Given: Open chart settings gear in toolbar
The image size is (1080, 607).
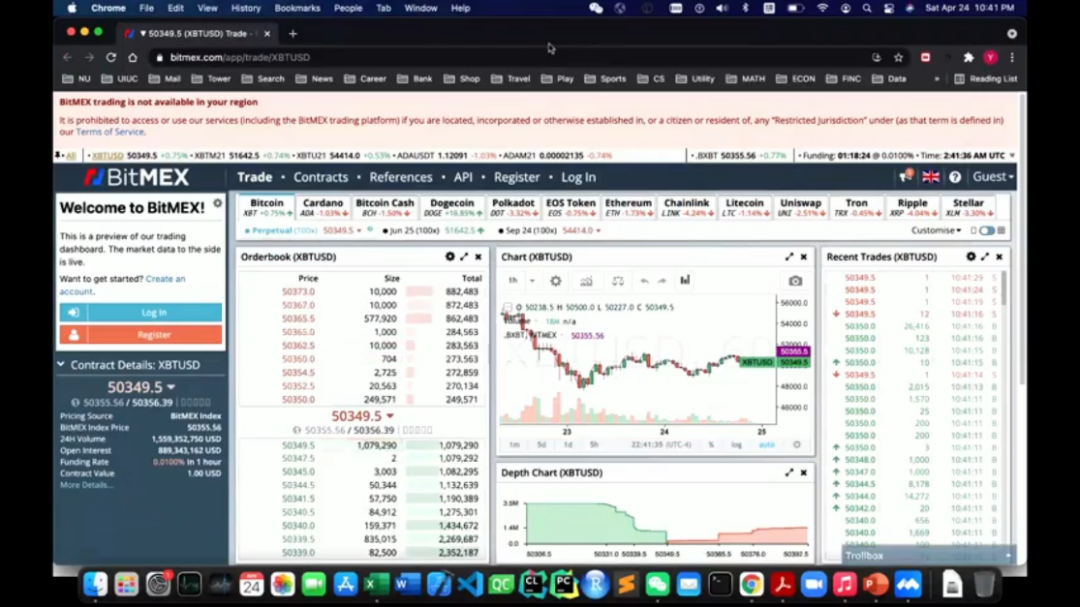Looking at the screenshot, I should tap(556, 281).
